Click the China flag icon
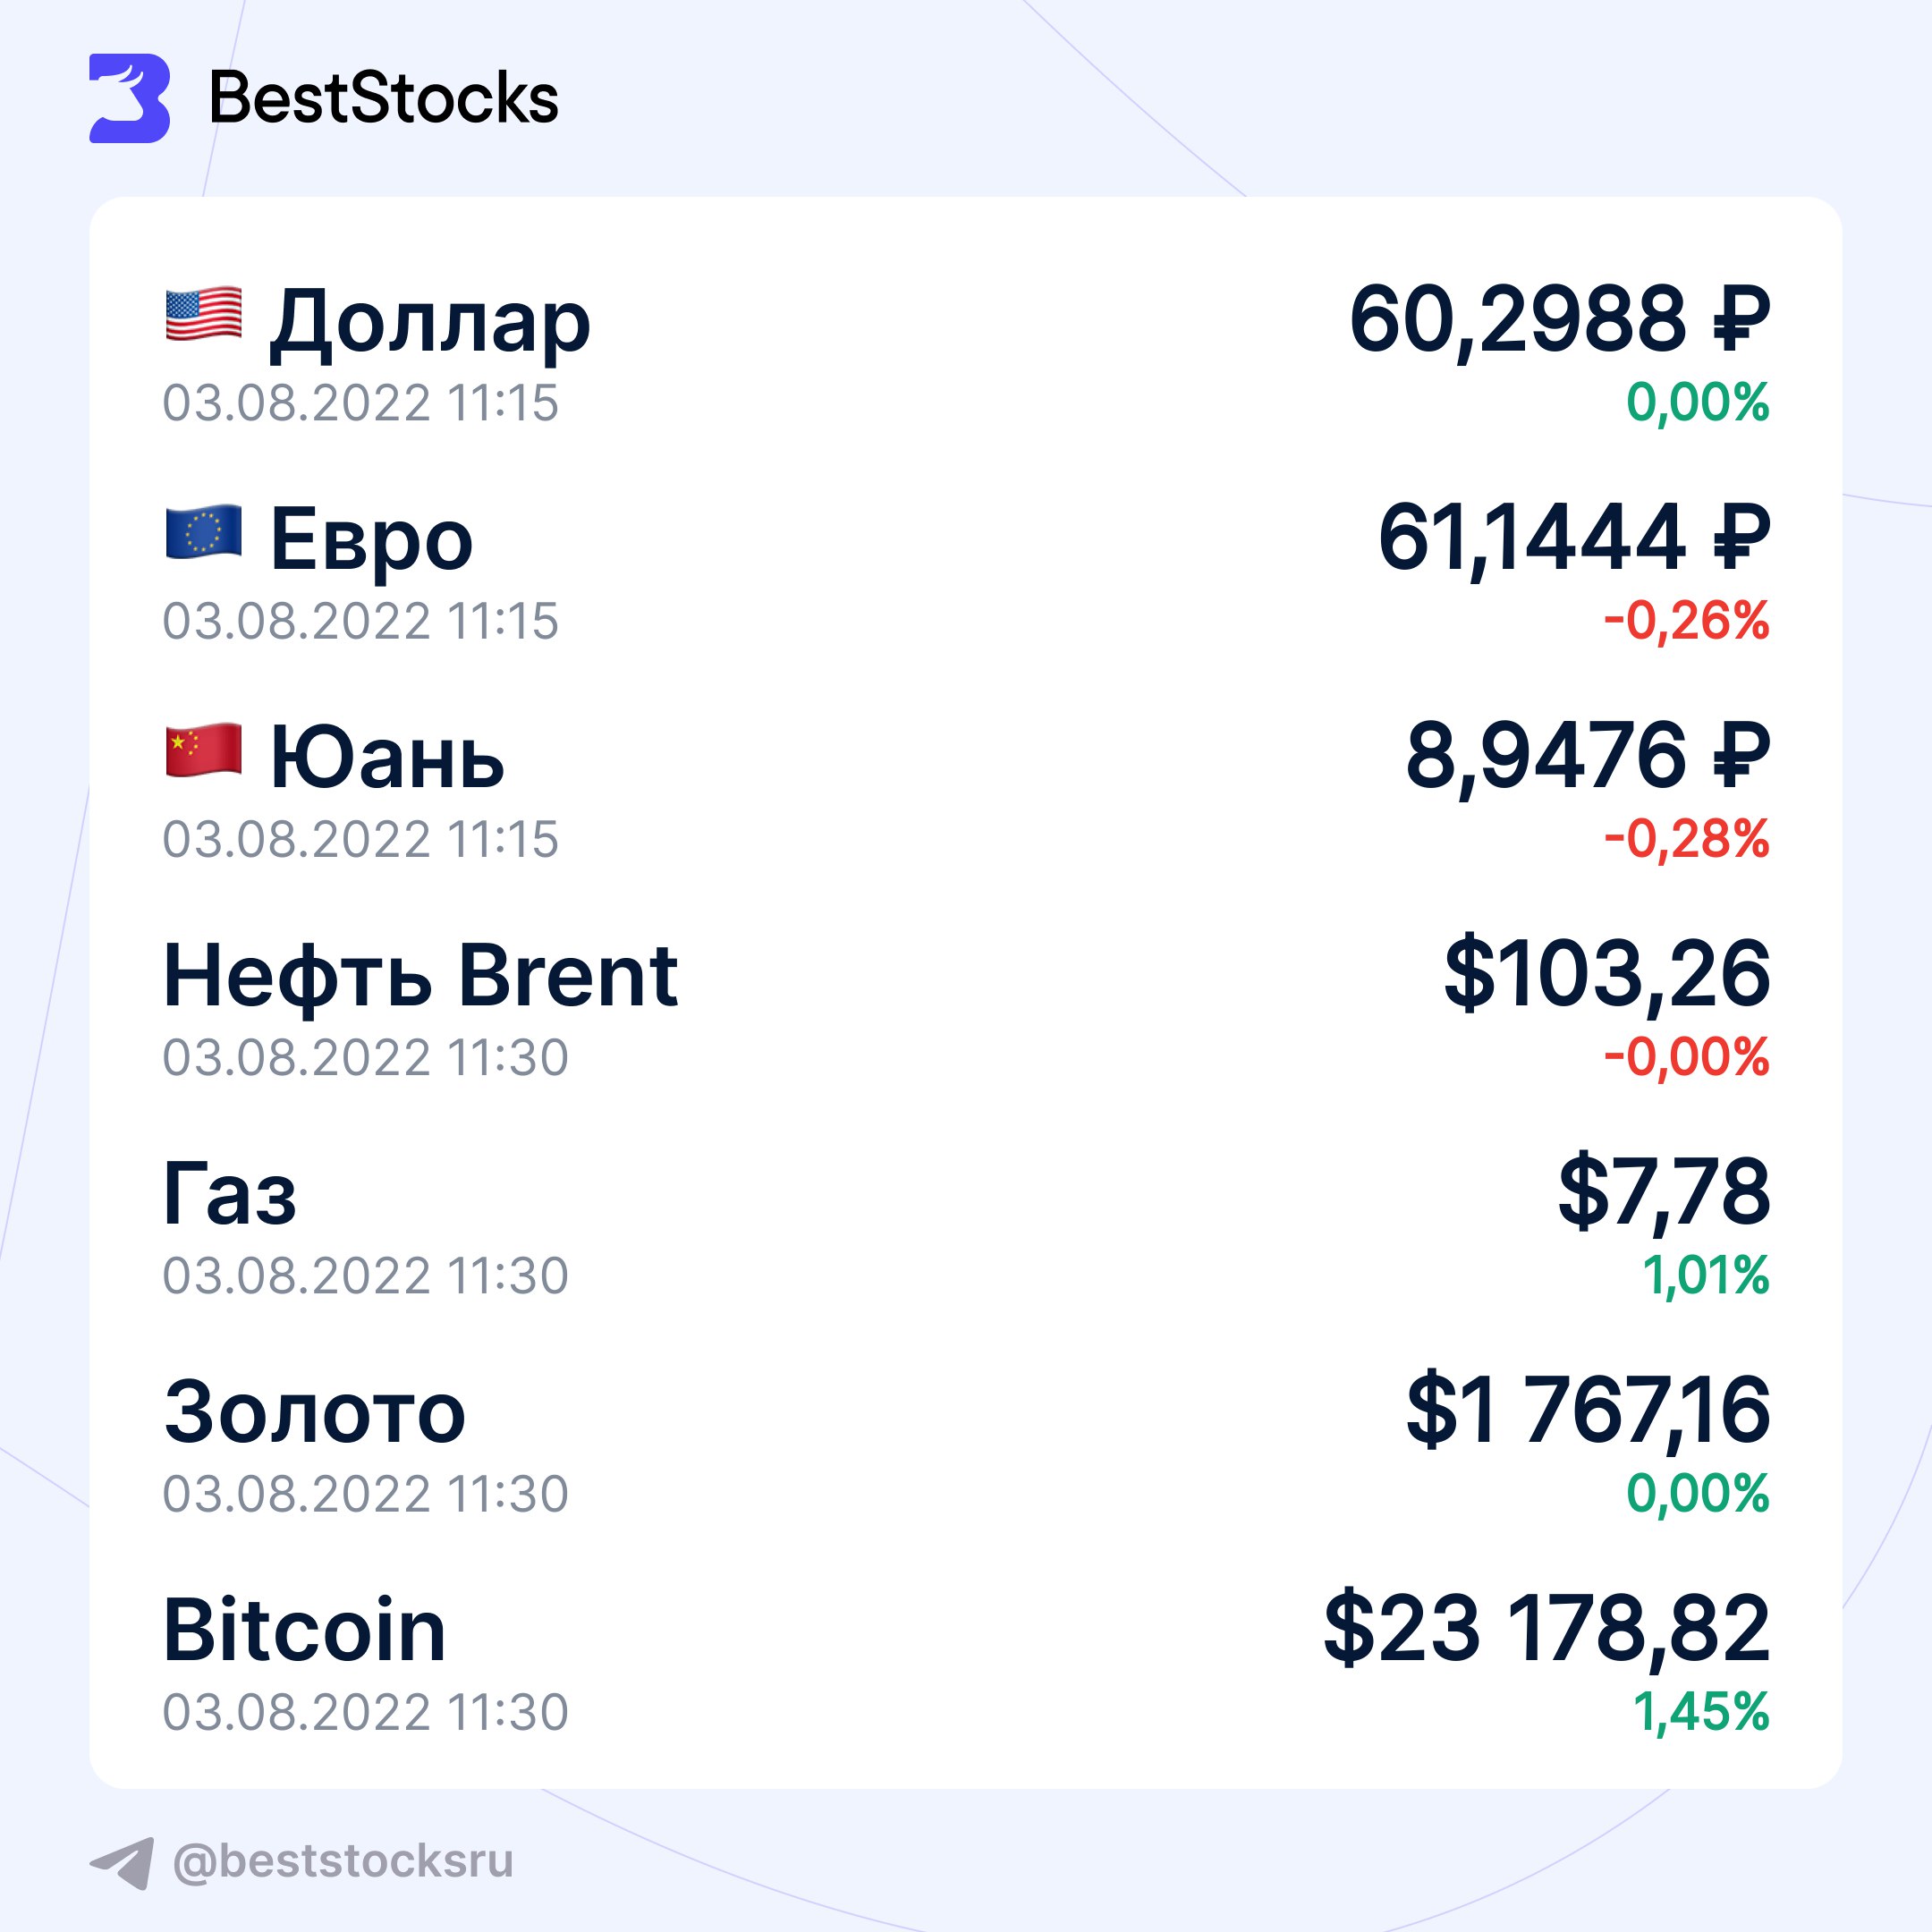The height and width of the screenshot is (1932, 1932). click(203, 749)
